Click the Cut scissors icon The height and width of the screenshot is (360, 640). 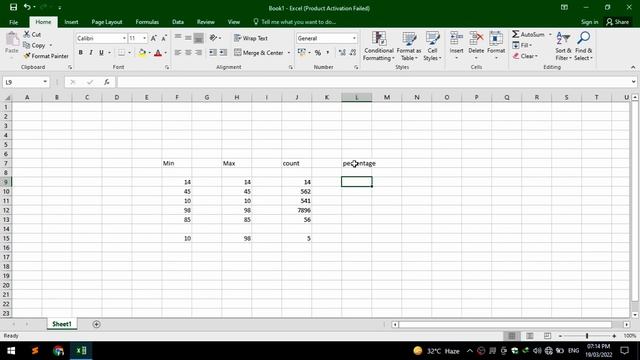27,34
